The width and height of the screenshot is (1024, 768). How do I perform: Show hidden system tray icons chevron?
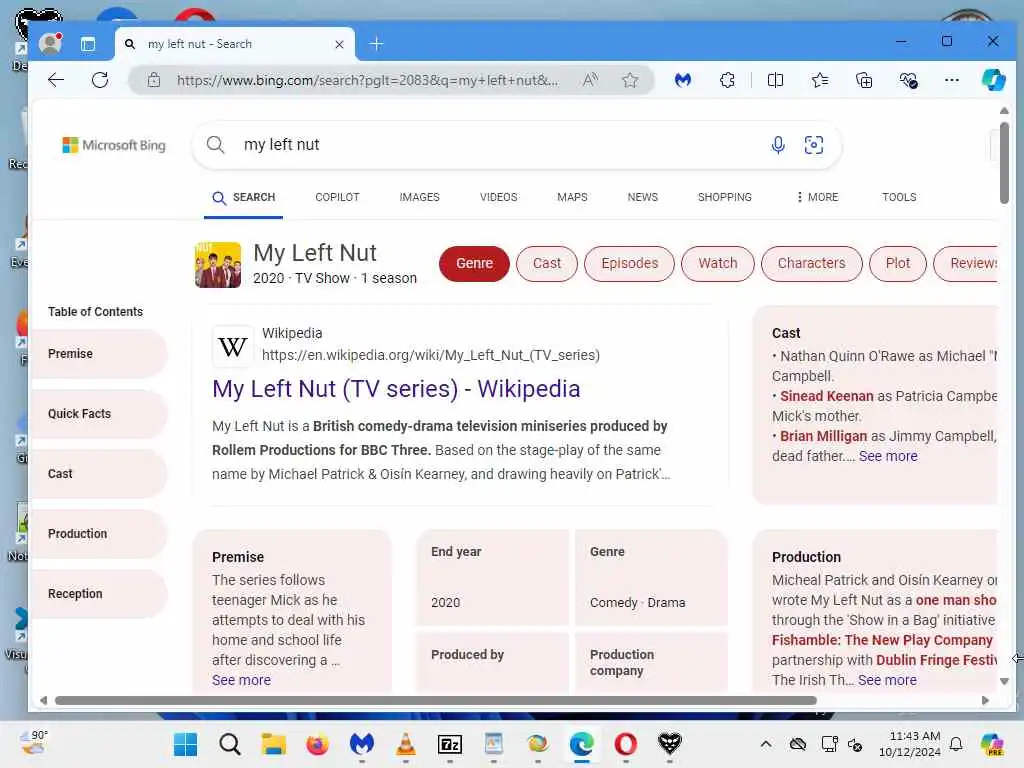(765, 744)
